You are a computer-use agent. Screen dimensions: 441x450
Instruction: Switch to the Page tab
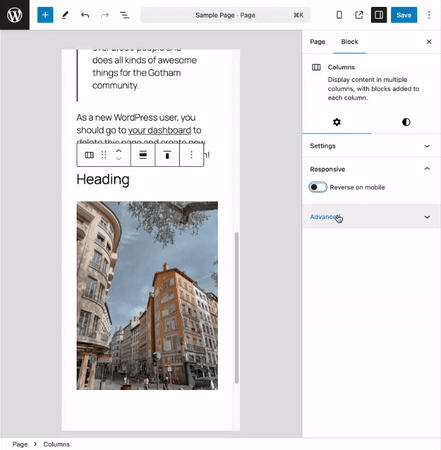pos(317,42)
